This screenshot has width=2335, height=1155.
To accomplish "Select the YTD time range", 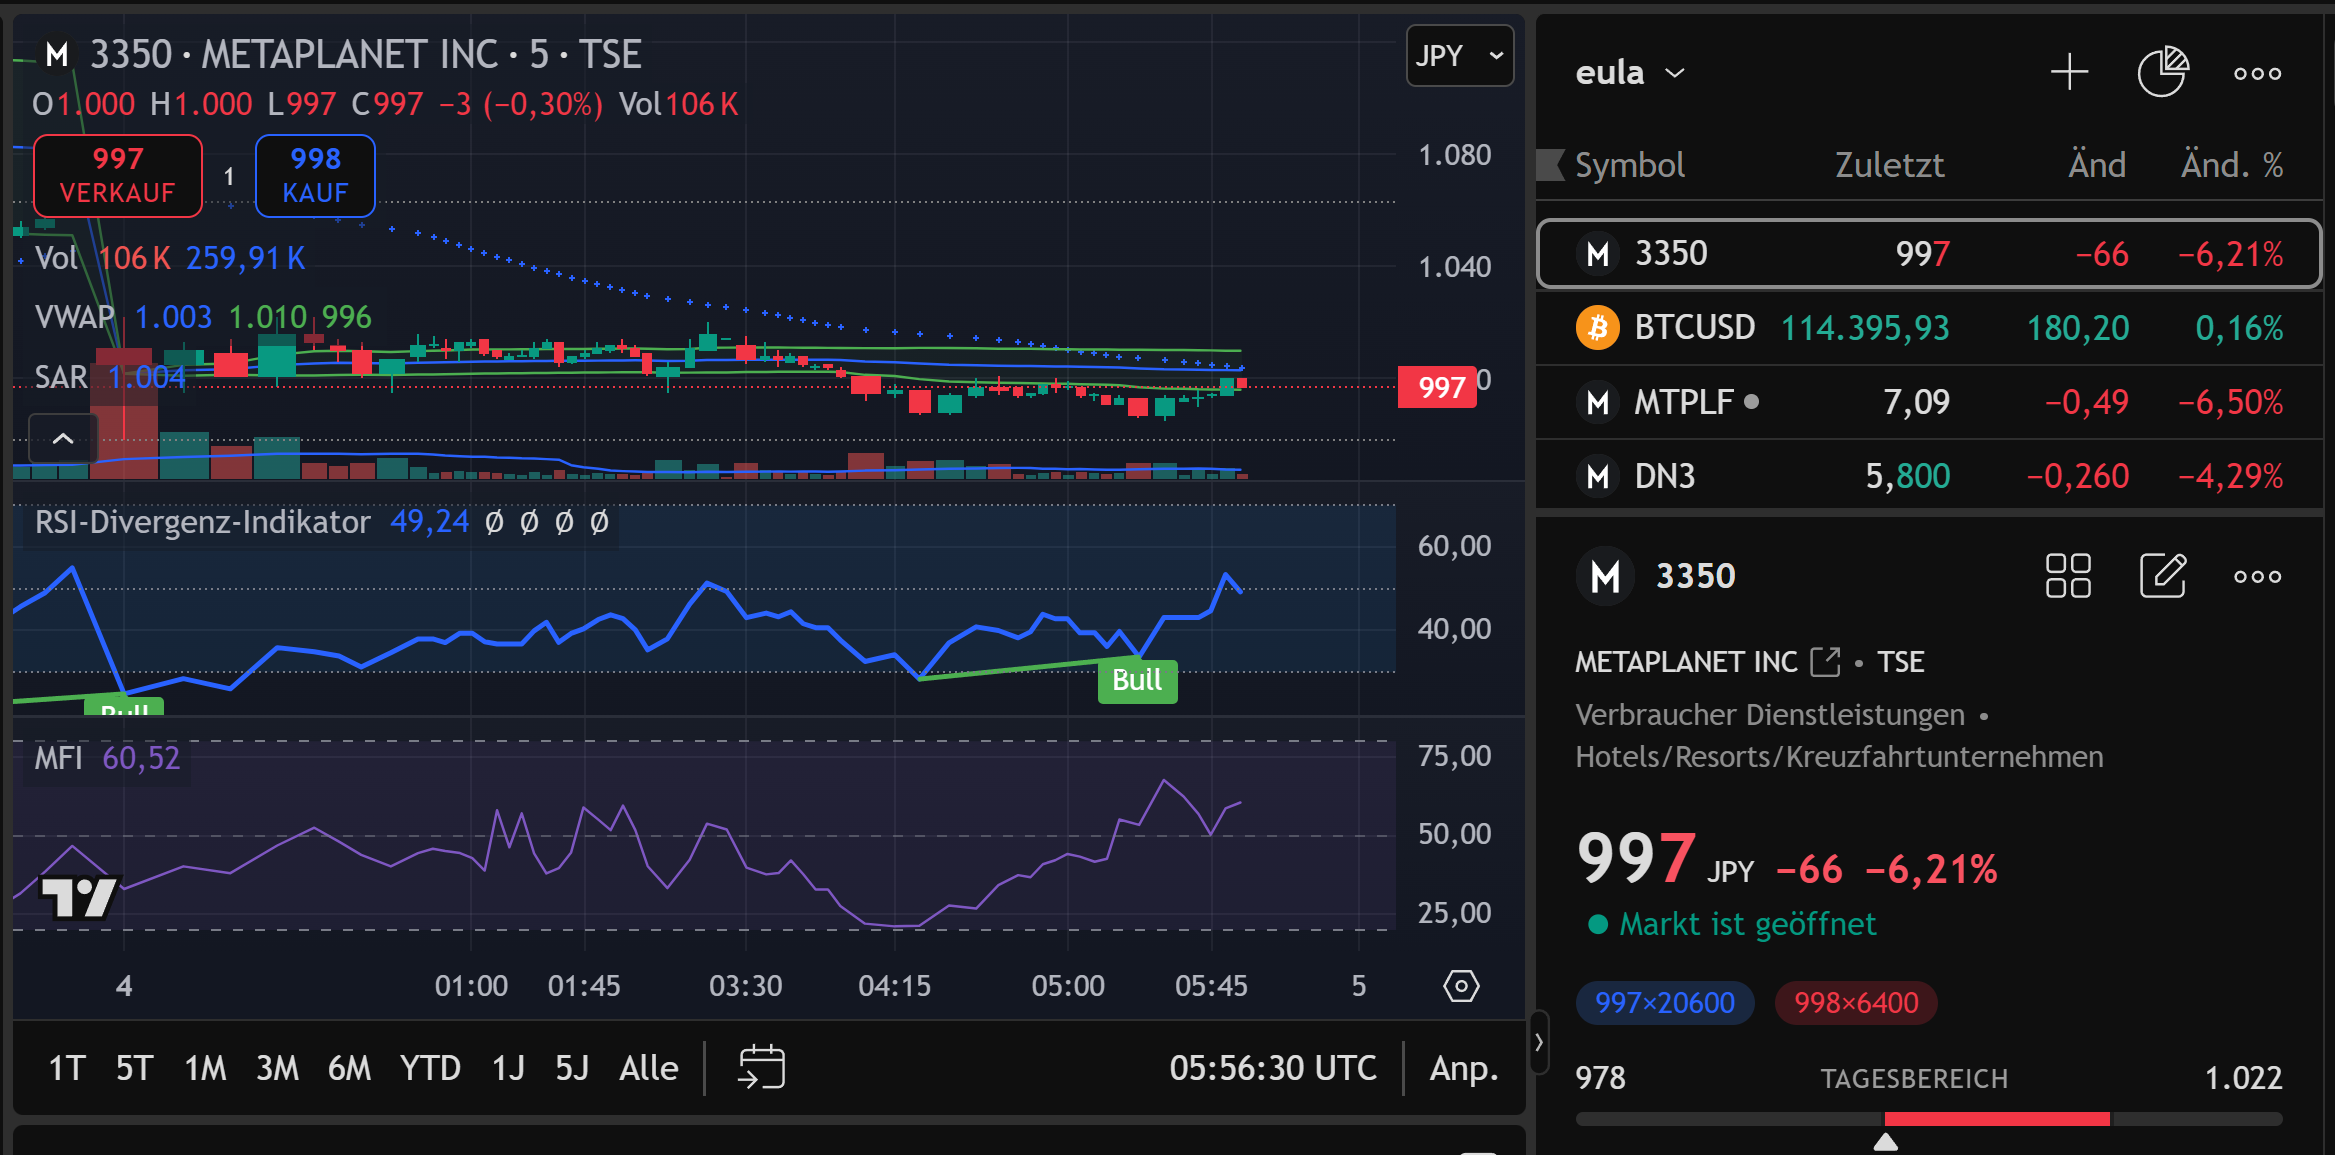I will tap(430, 1068).
